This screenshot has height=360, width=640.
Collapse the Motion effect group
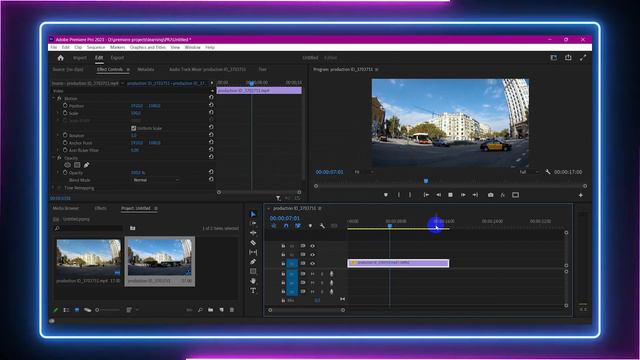53,98
